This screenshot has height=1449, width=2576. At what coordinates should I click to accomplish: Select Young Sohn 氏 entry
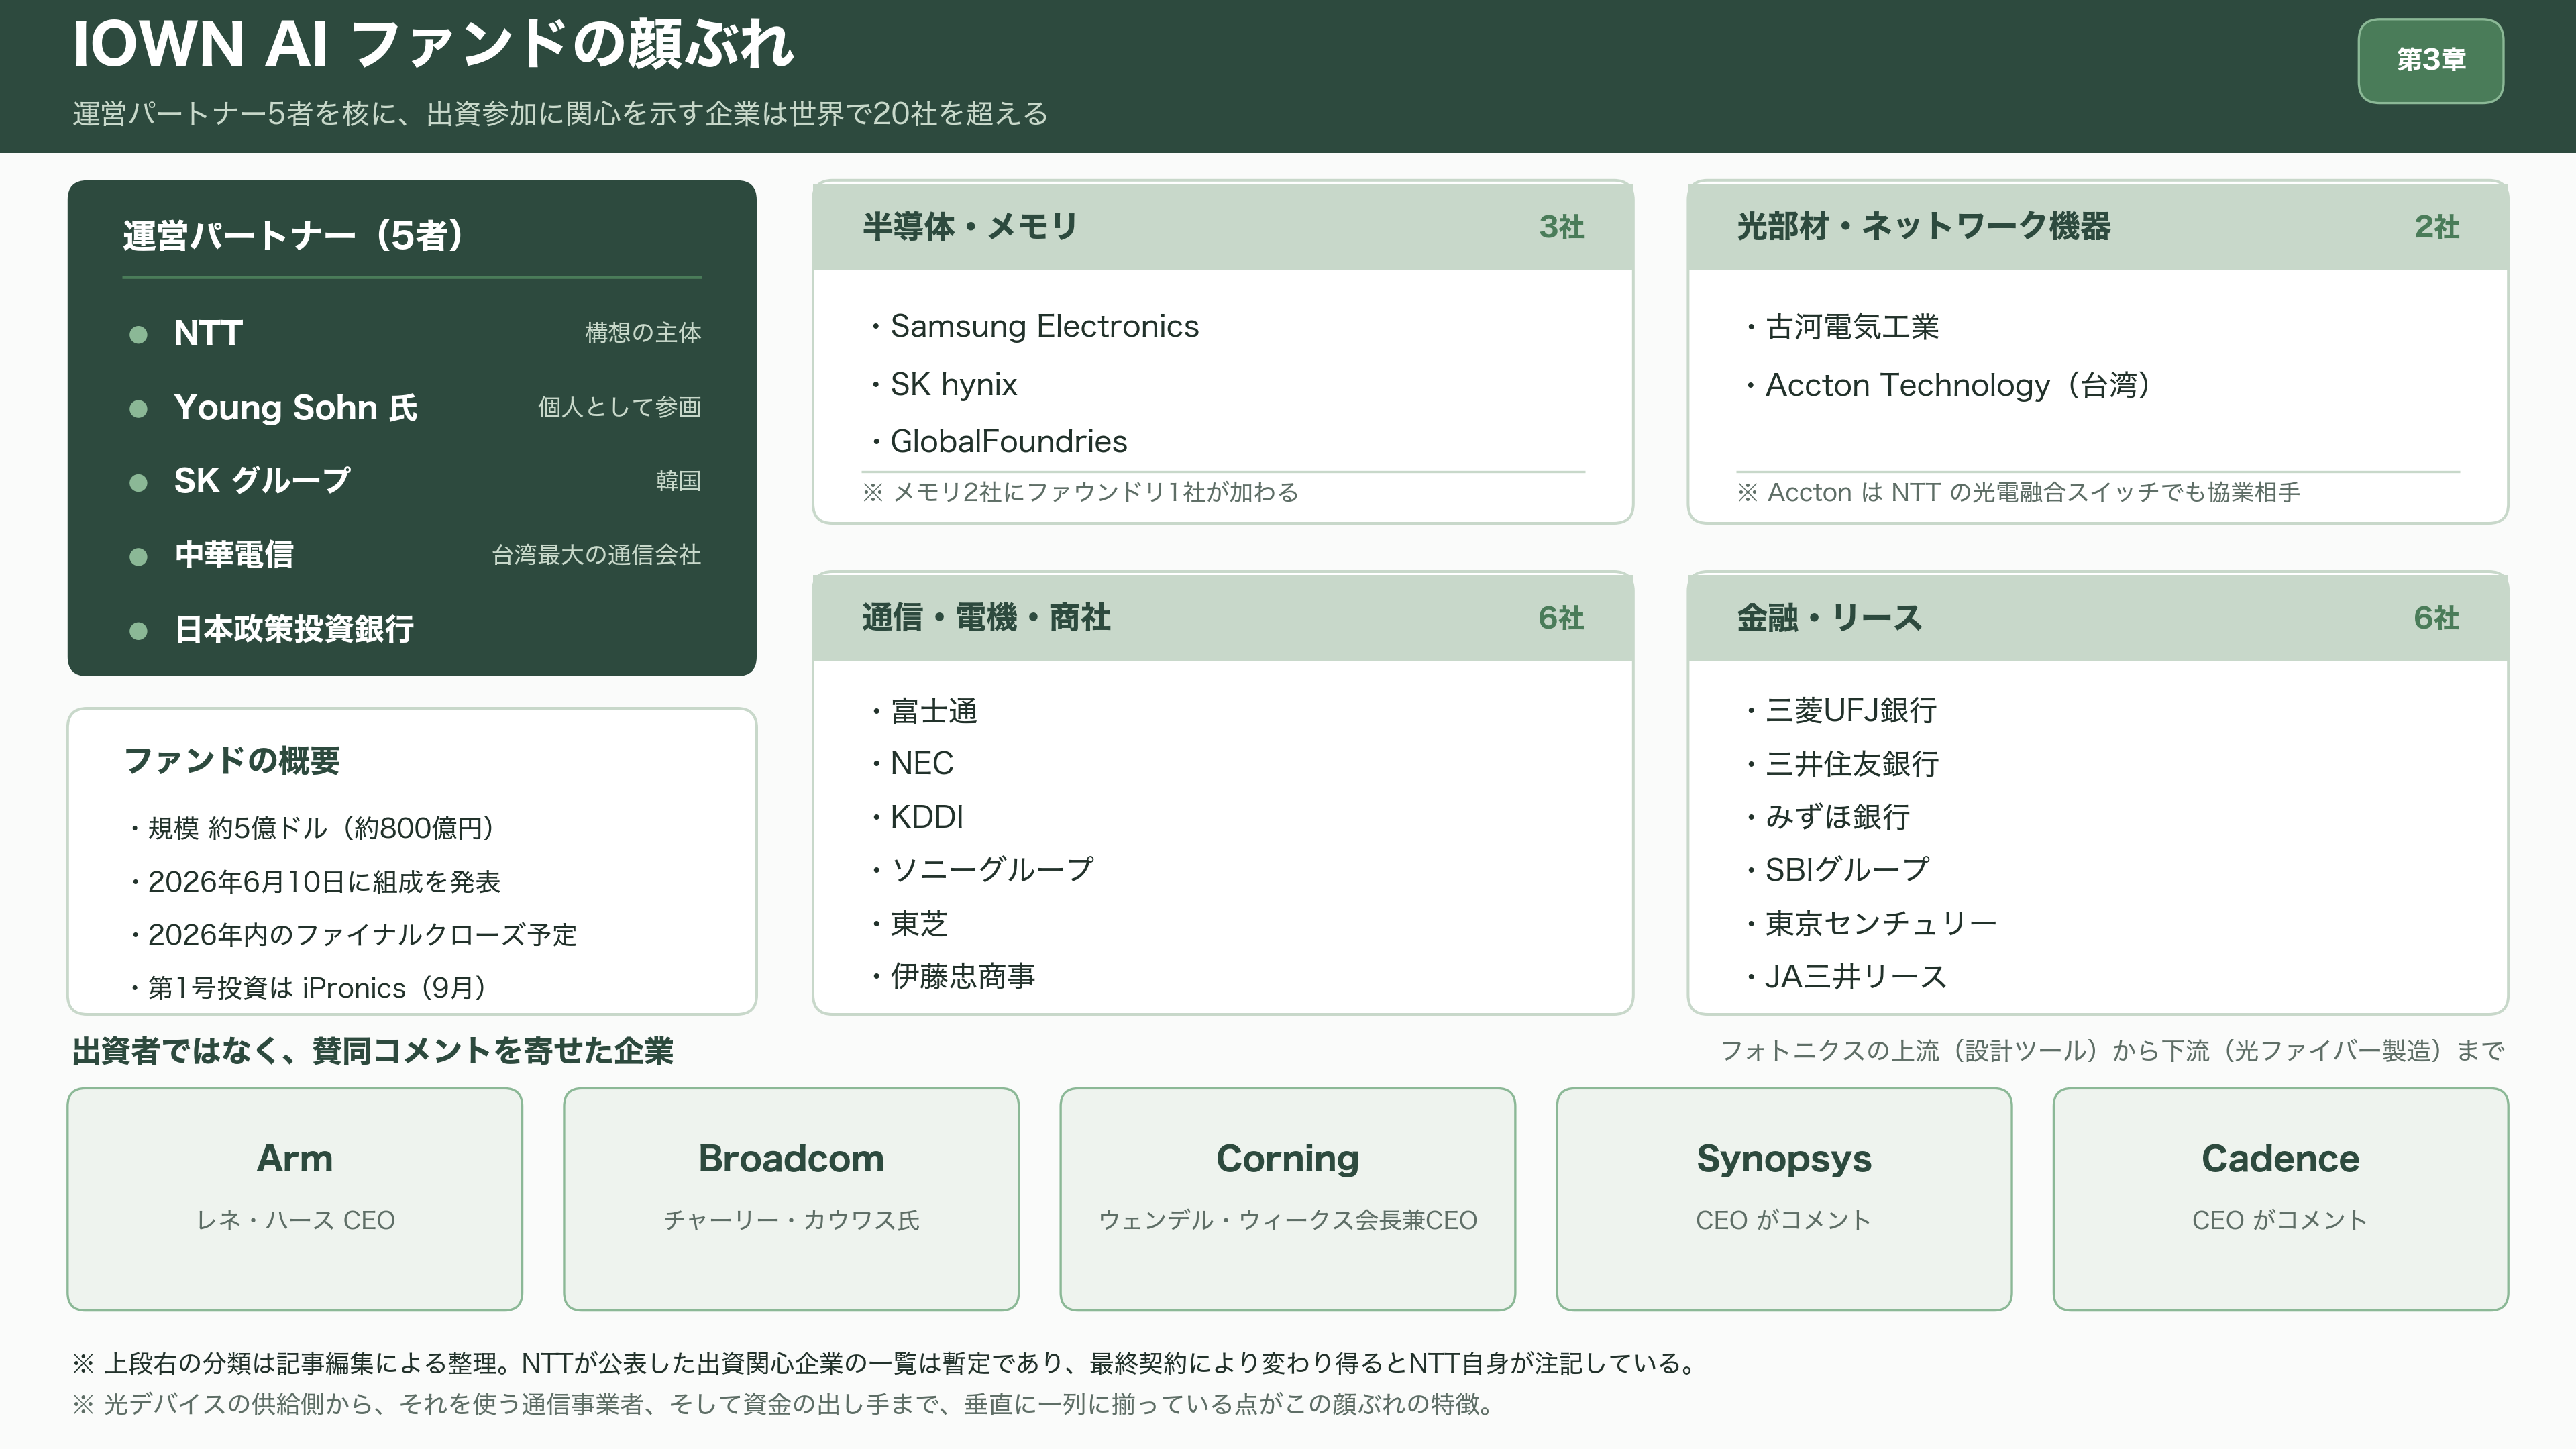point(295,407)
